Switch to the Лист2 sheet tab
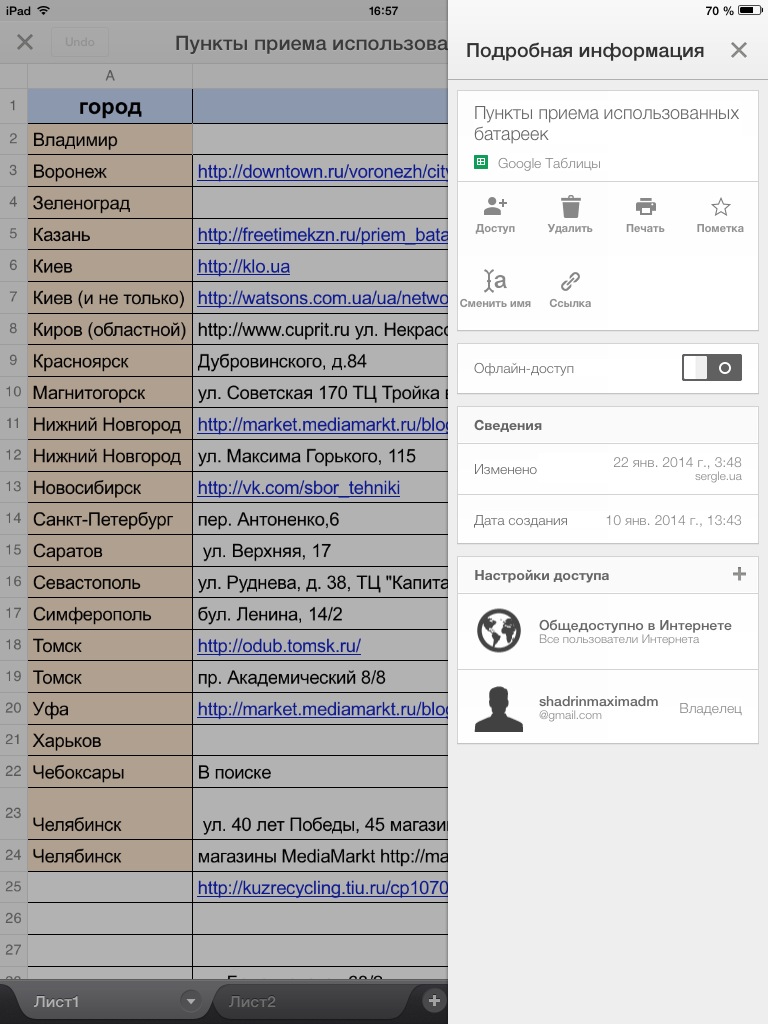This screenshot has width=768, height=1024. pos(252,1002)
